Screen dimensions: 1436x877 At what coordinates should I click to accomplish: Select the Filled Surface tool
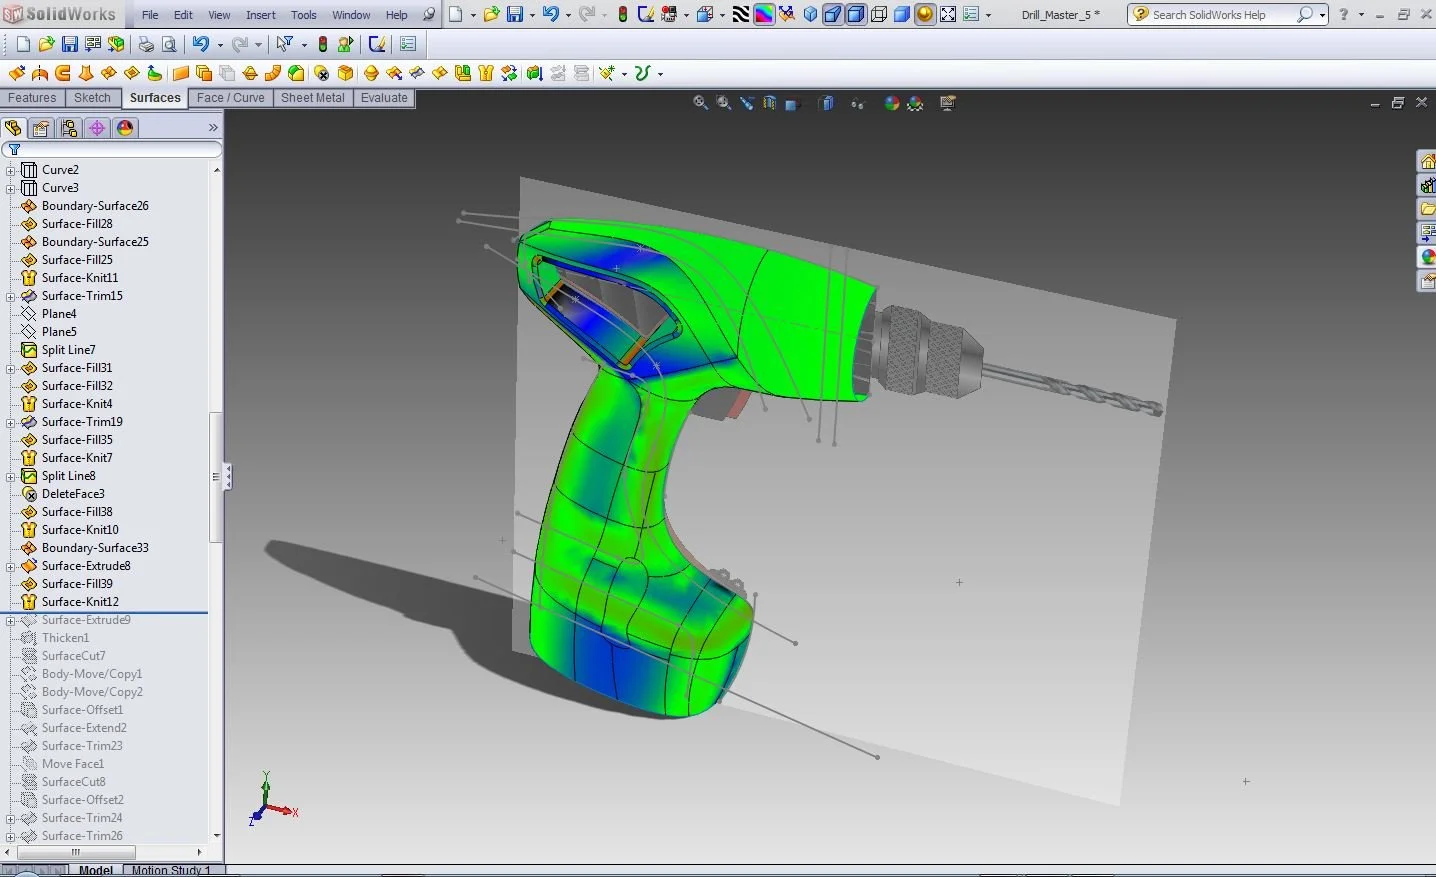[x=131, y=73]
